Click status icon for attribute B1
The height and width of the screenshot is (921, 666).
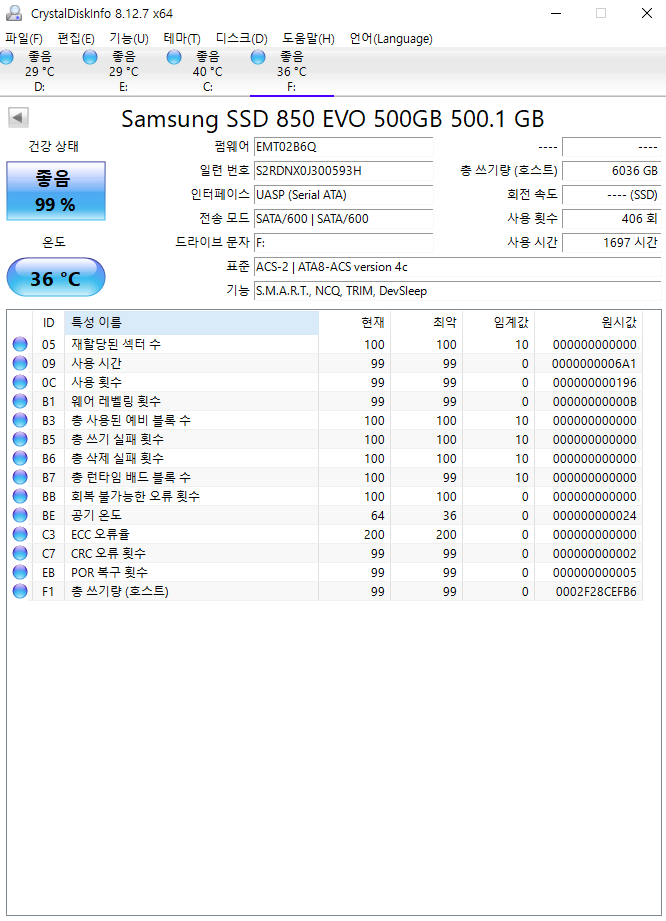20,401
